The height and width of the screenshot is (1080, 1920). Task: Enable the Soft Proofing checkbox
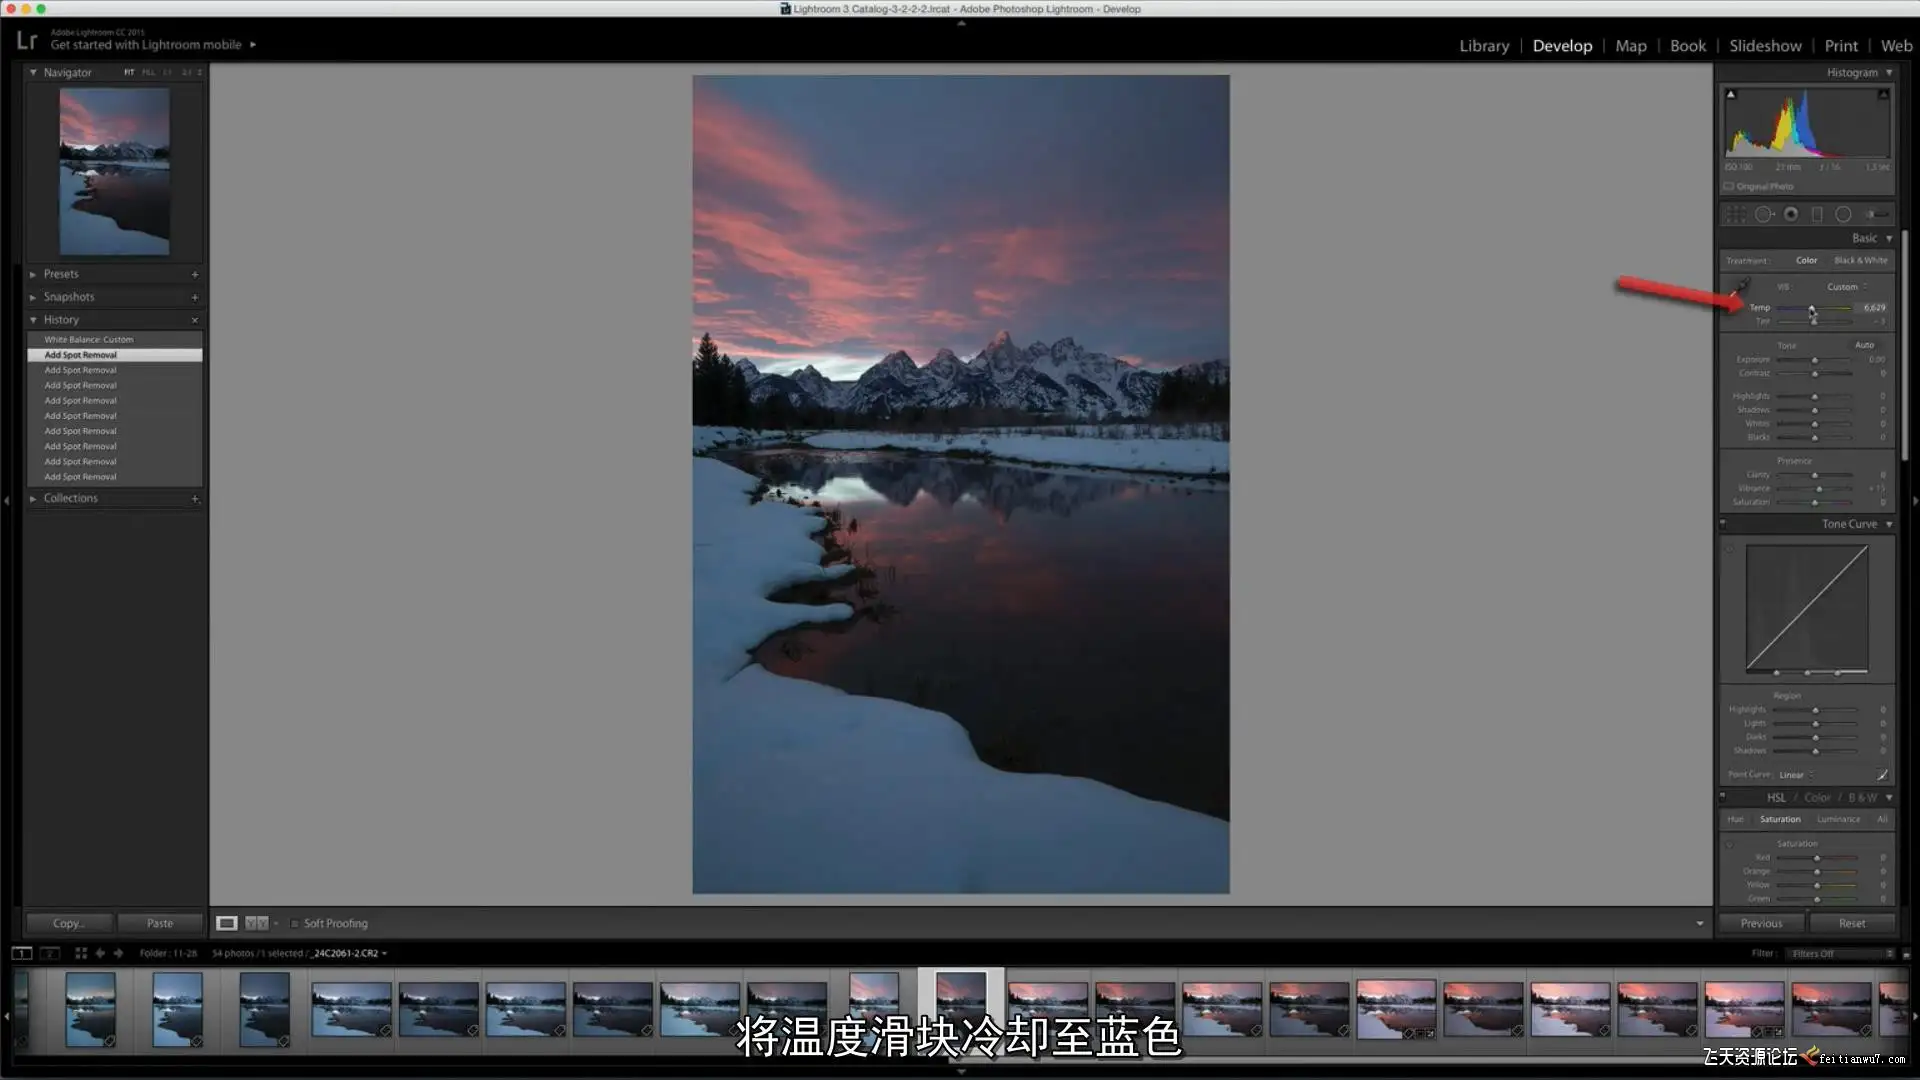[x=294, y=923]
